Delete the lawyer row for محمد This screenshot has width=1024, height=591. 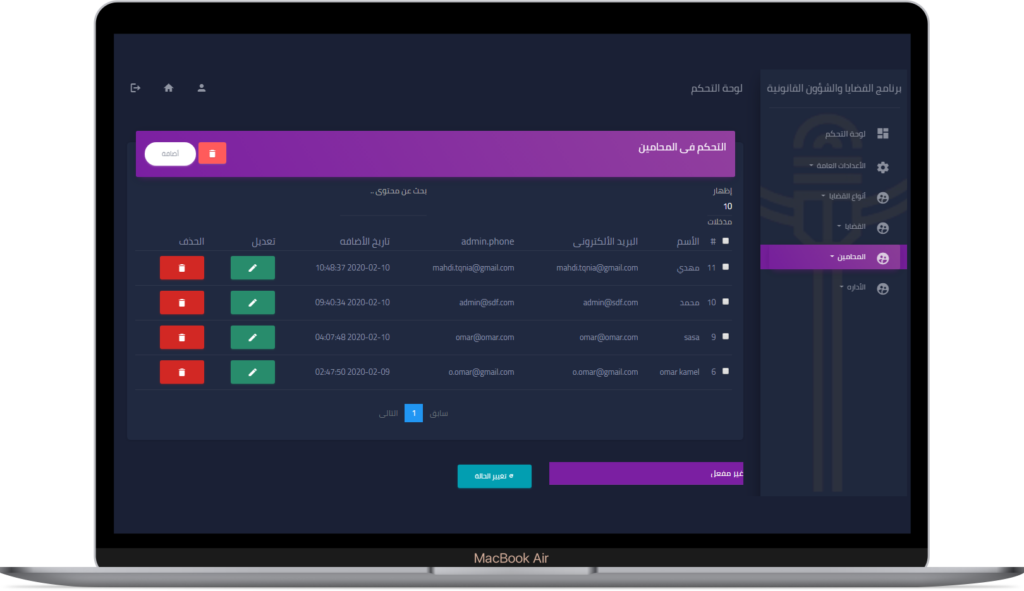click(181, 302)
